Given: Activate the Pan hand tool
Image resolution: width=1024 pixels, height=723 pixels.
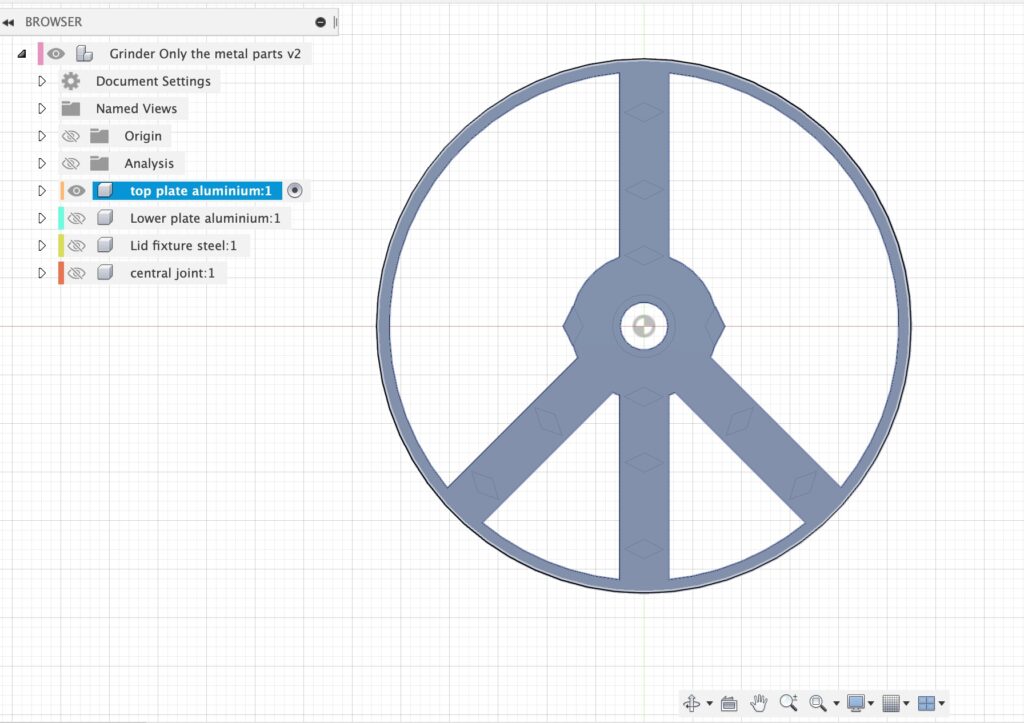Looking at the screenshot, I should (x=759, y=703).
